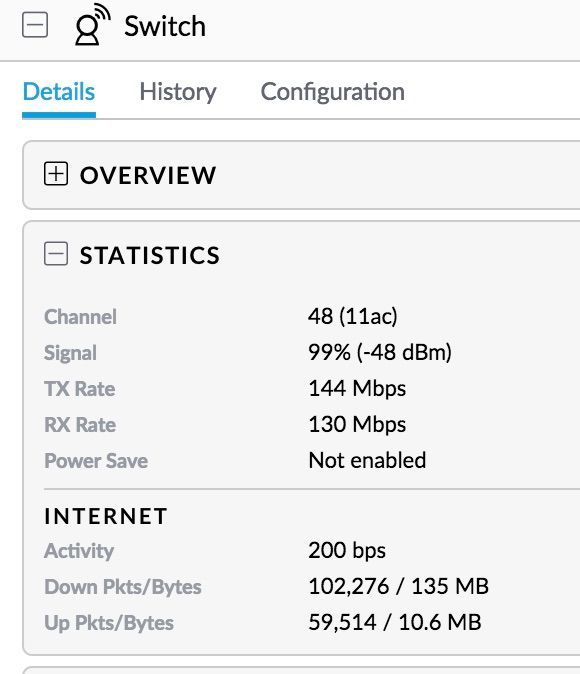Click the INTERNET subsection heading
Image resolution: width=580 pixels, height=674 pixels.
[106, 516]
